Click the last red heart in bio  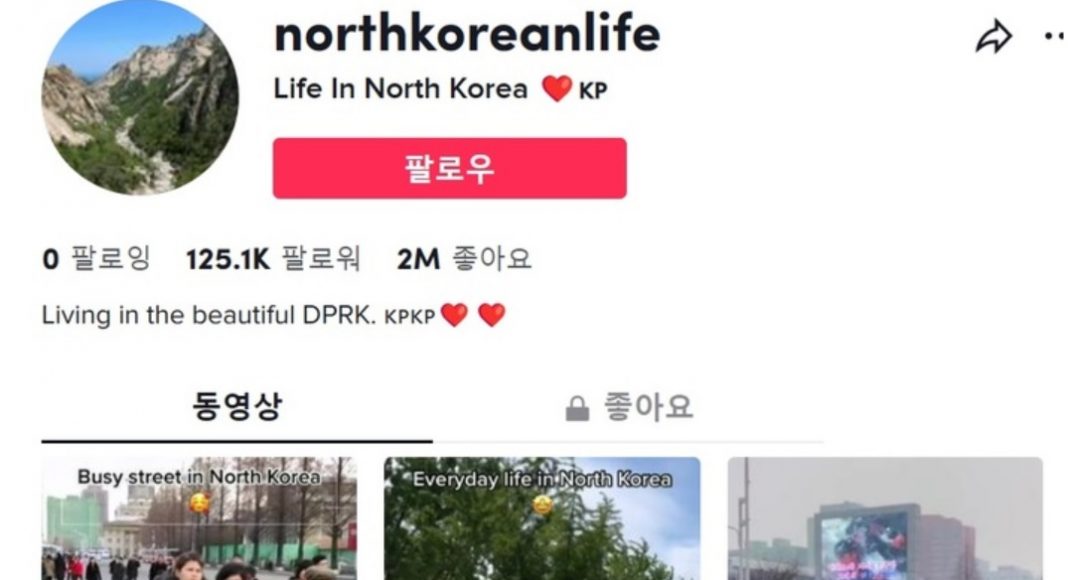[492, 315]
